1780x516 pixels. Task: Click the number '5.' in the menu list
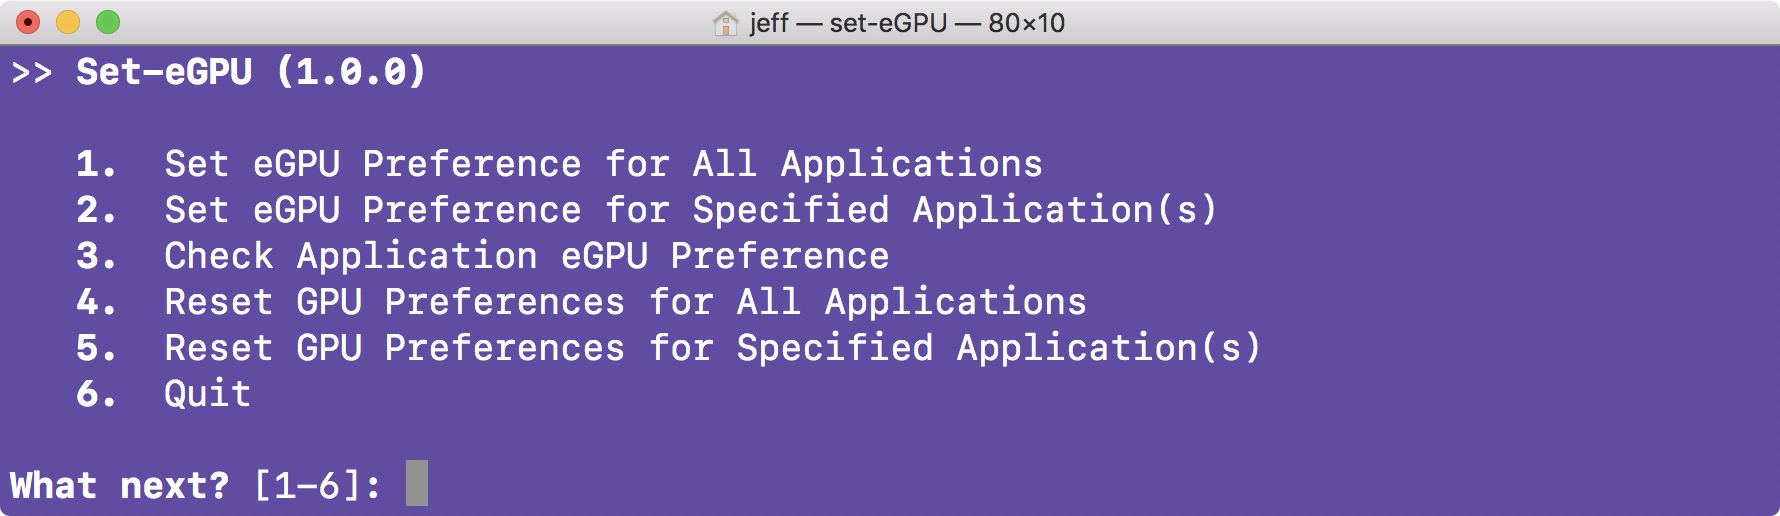(x=96, y=348)
